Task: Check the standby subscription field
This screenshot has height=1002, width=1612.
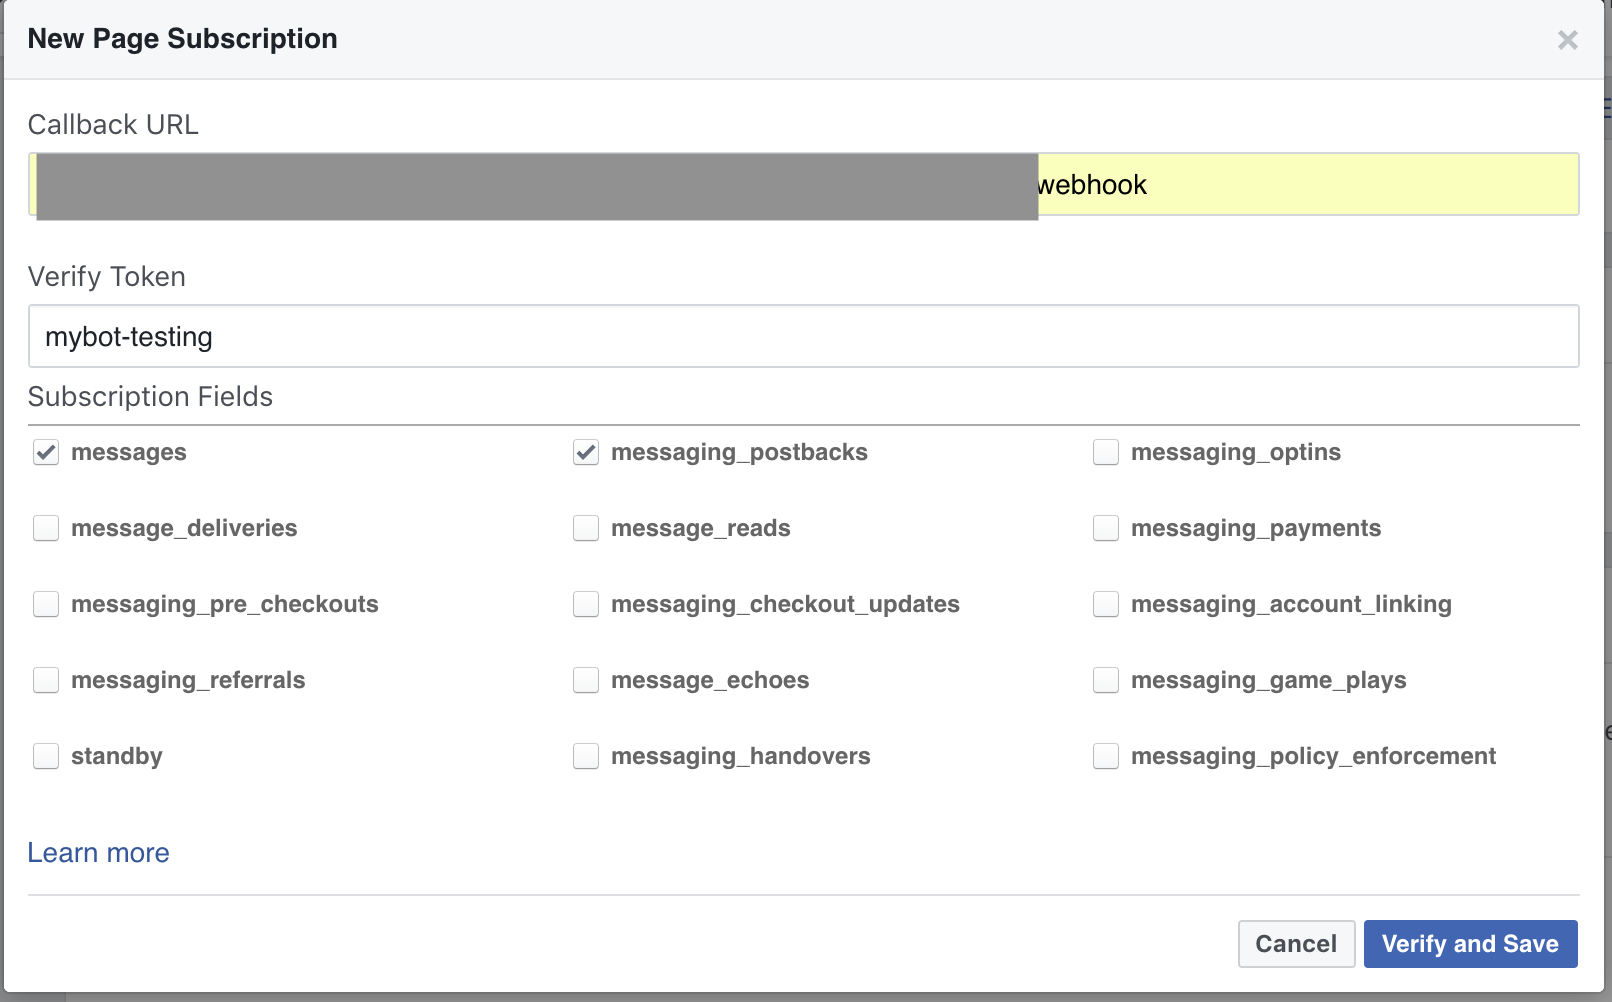Action: [x=45, y=756]
